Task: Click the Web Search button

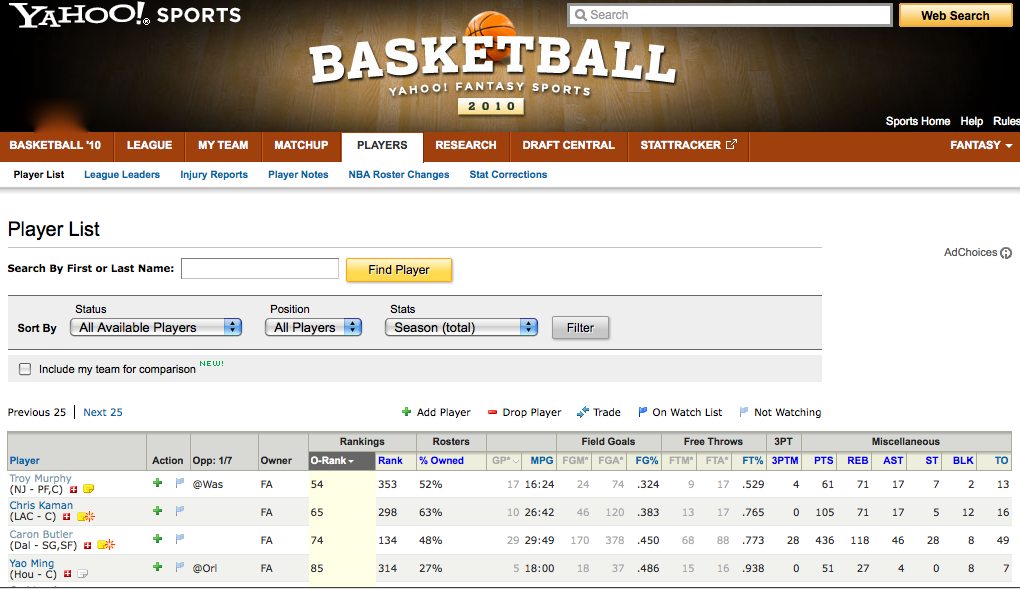Action: [x=955, y=15]
